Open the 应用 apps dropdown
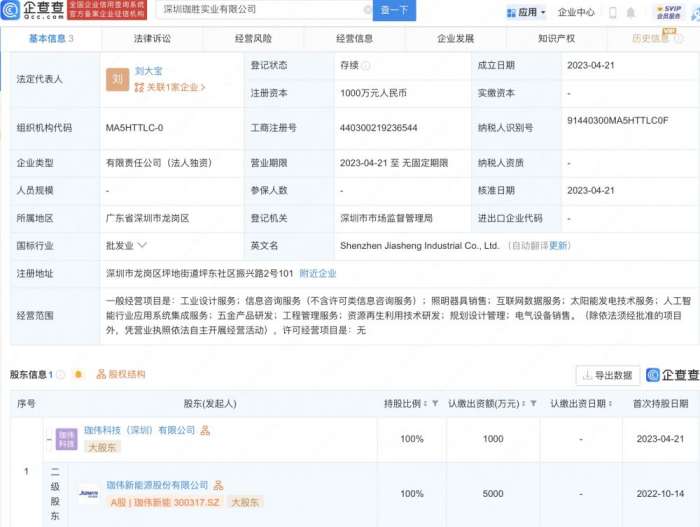Screen dimensions: 700x527 [x=527, y=13]
